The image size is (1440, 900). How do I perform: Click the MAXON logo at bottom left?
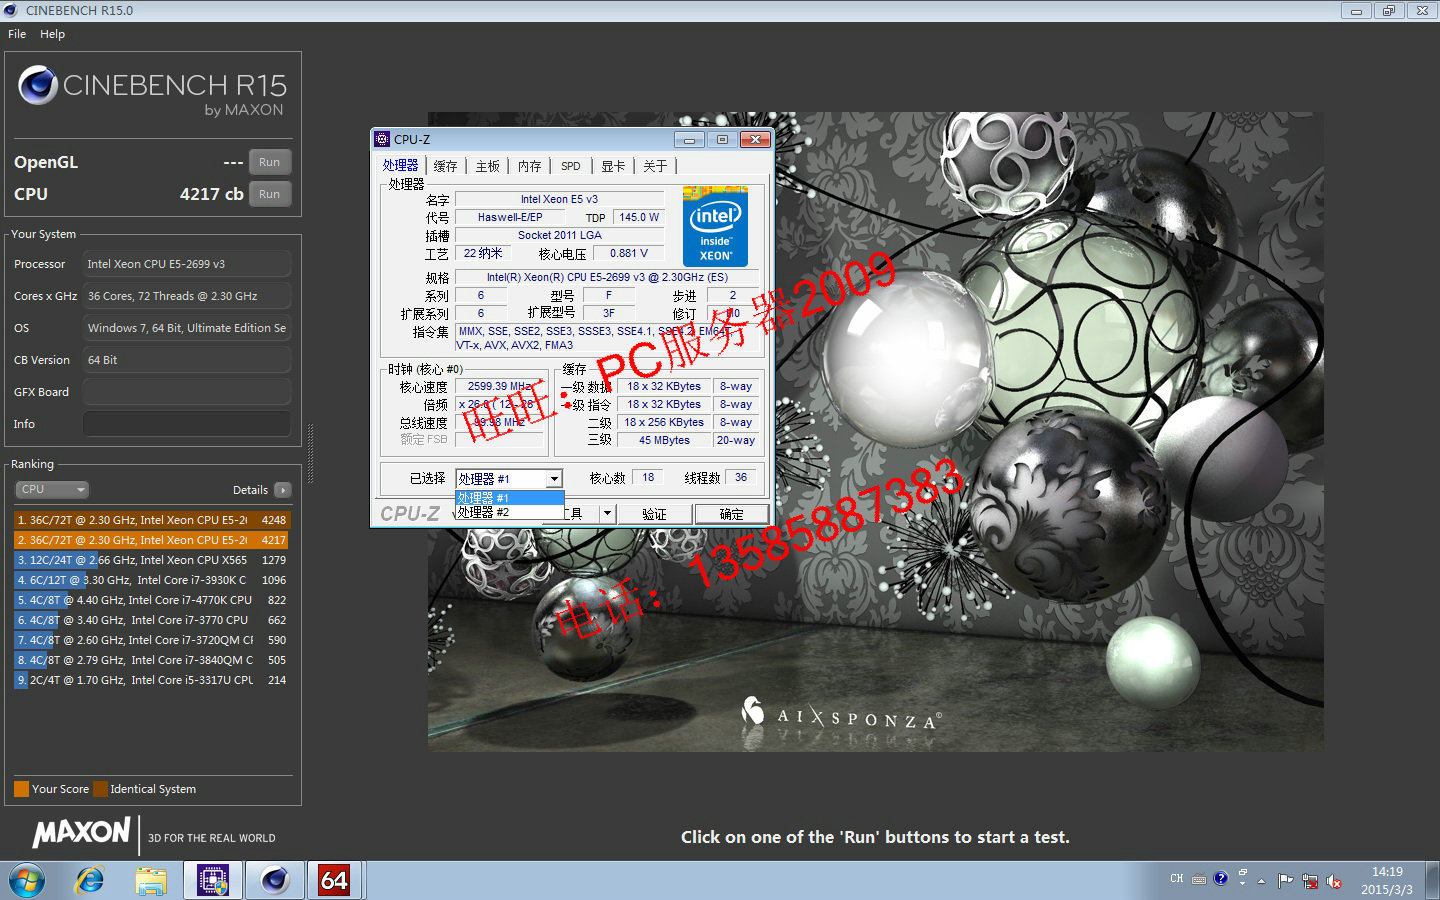pos(82,833)
